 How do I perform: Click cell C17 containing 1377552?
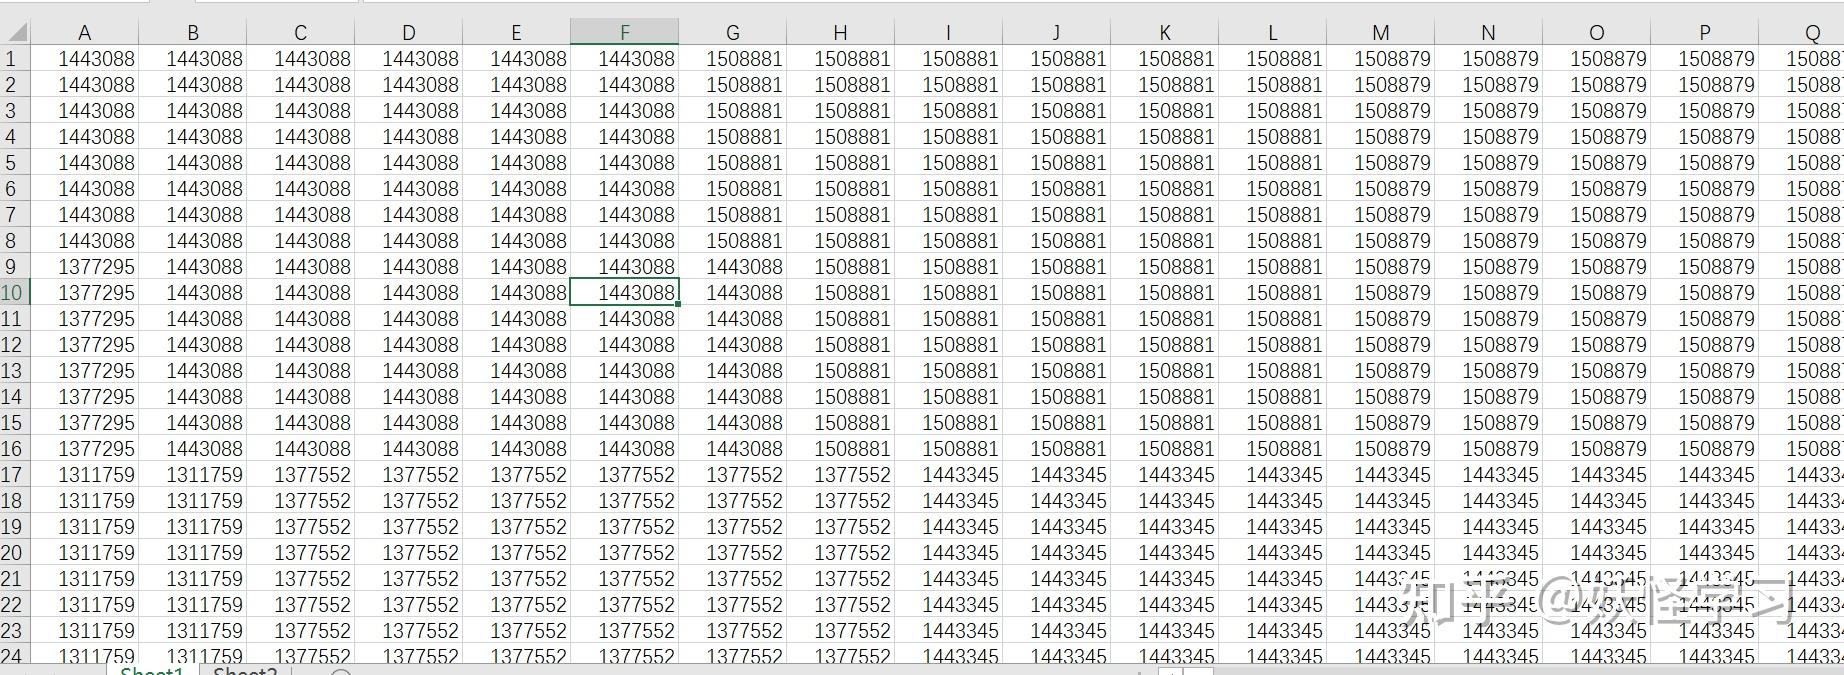300,475
